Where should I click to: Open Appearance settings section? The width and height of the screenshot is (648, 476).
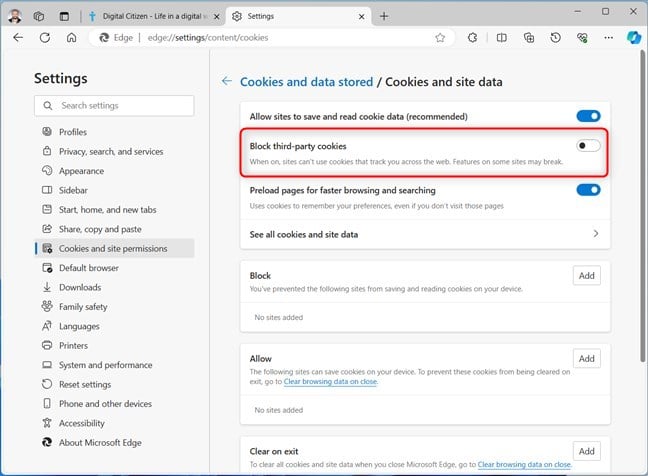114,171
